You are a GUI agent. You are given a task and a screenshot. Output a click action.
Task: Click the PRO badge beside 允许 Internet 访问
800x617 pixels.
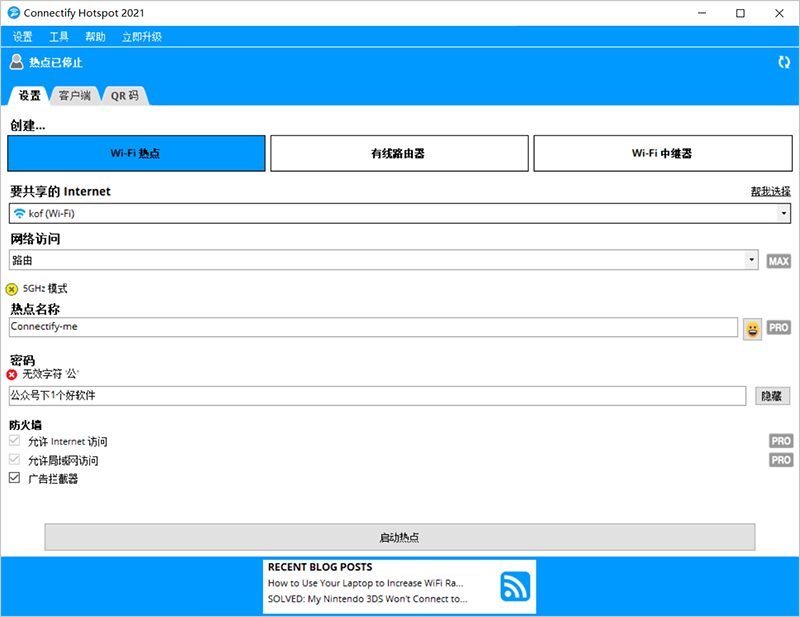click(x=779, y=441)
